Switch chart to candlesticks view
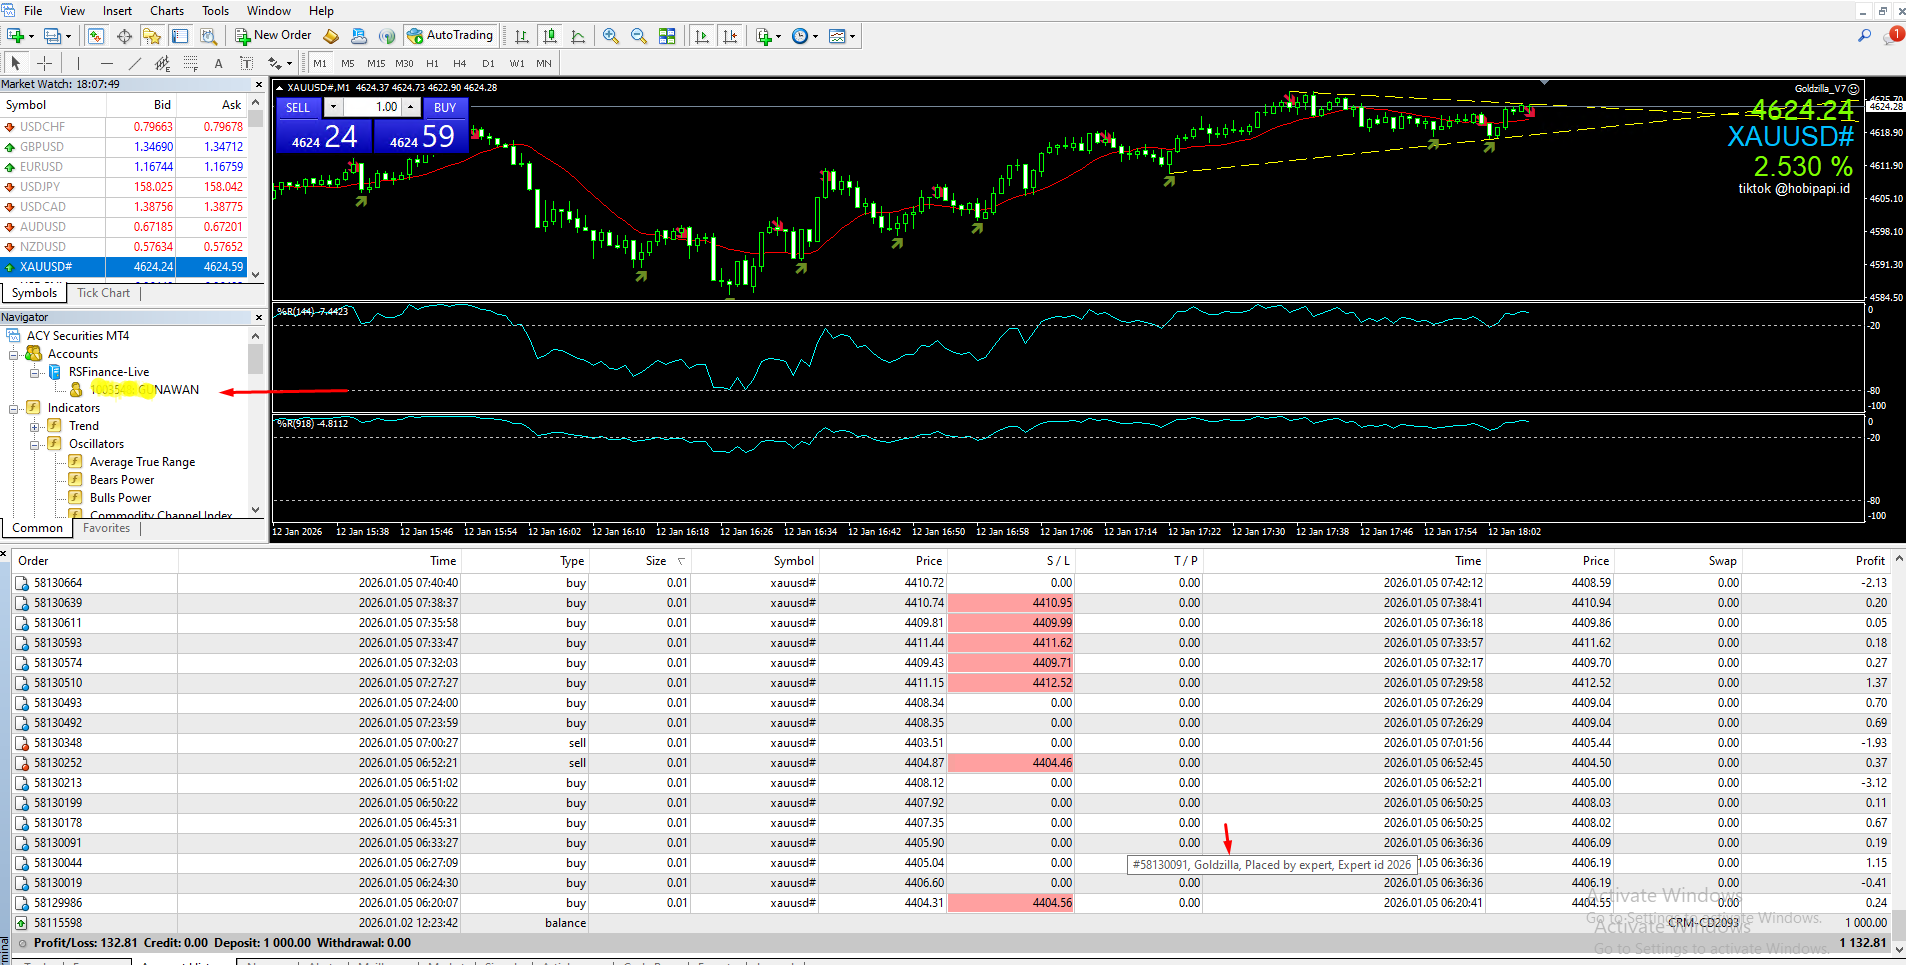This screenshot has width=1906, height=965. point(550,36)
